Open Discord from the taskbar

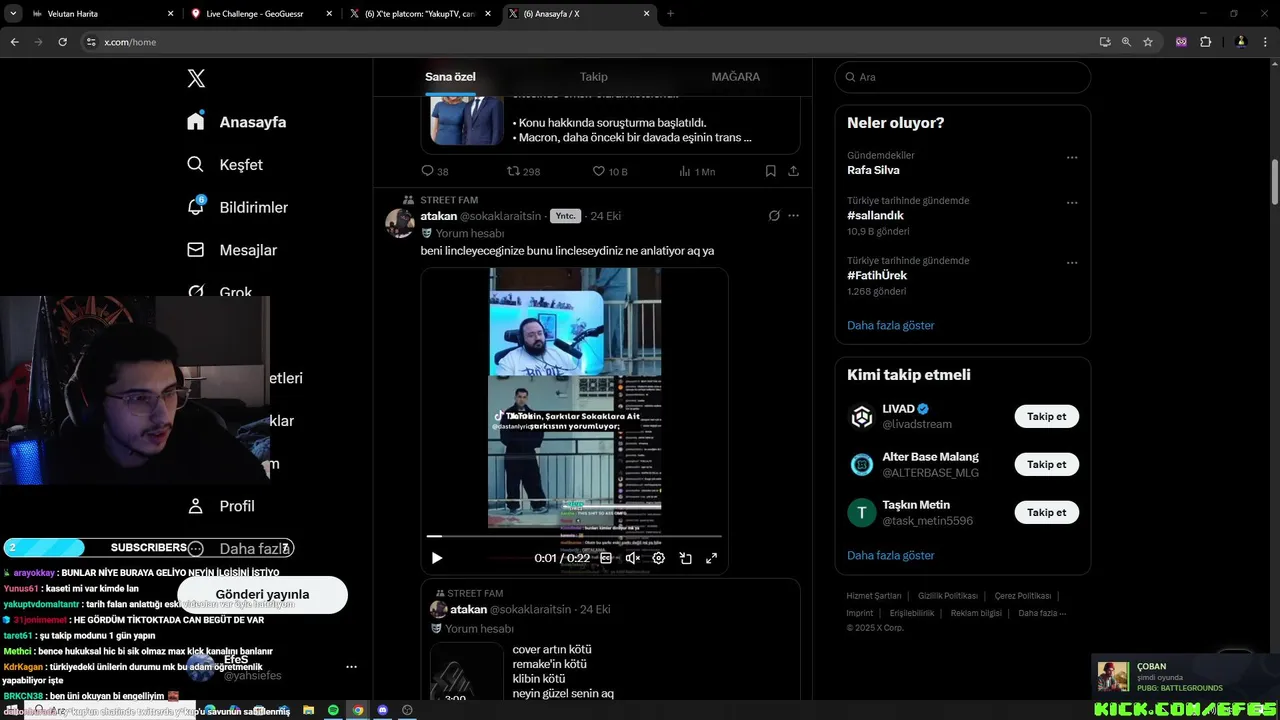pyautogui.click(x=382, y=710)
